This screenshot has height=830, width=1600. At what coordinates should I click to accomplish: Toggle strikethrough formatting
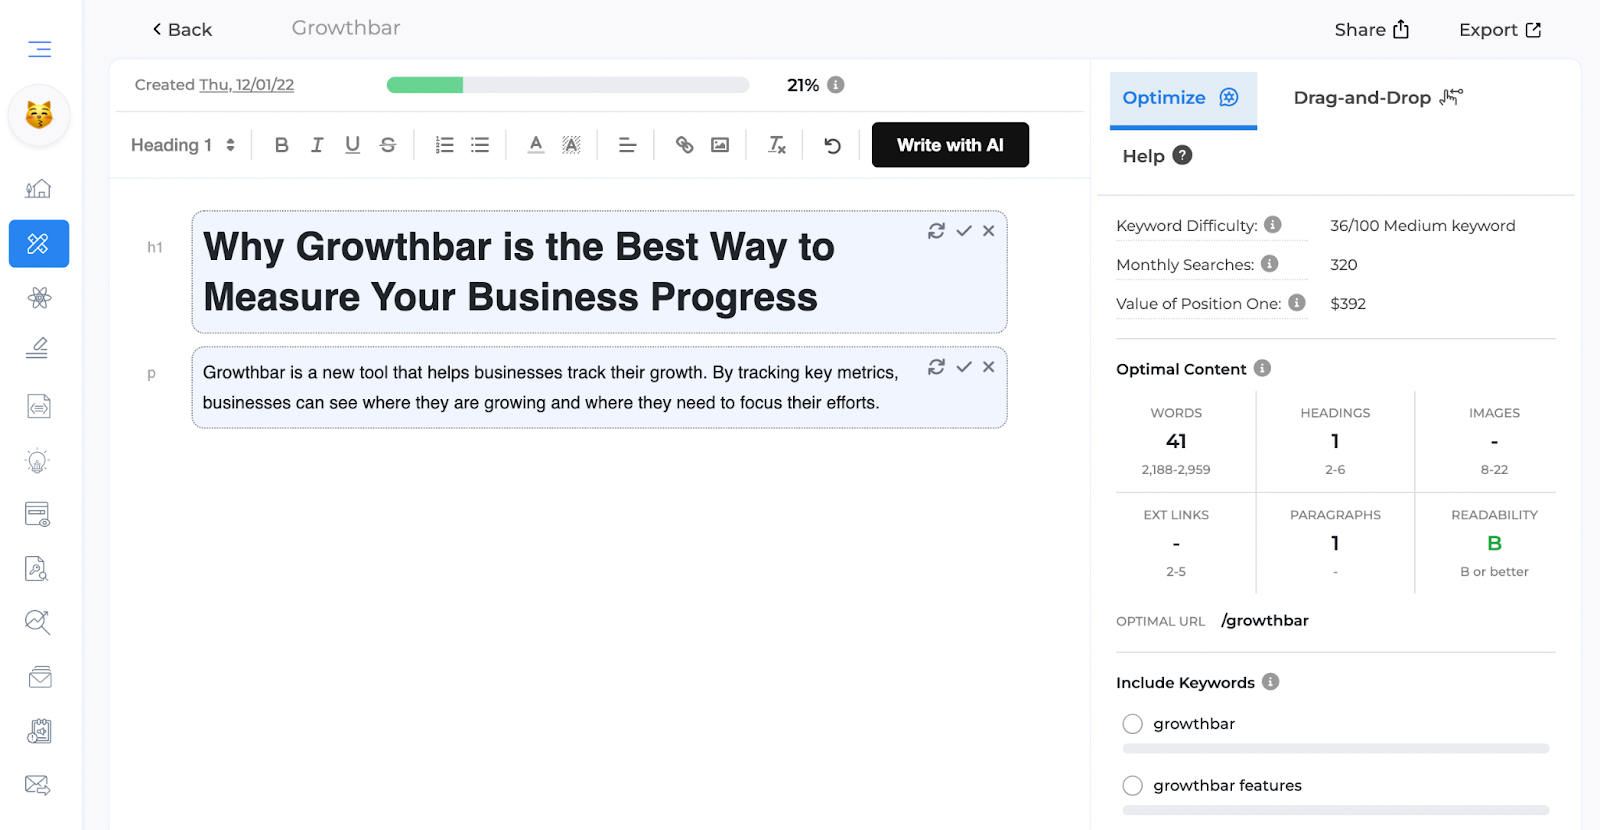pos(388,145)
